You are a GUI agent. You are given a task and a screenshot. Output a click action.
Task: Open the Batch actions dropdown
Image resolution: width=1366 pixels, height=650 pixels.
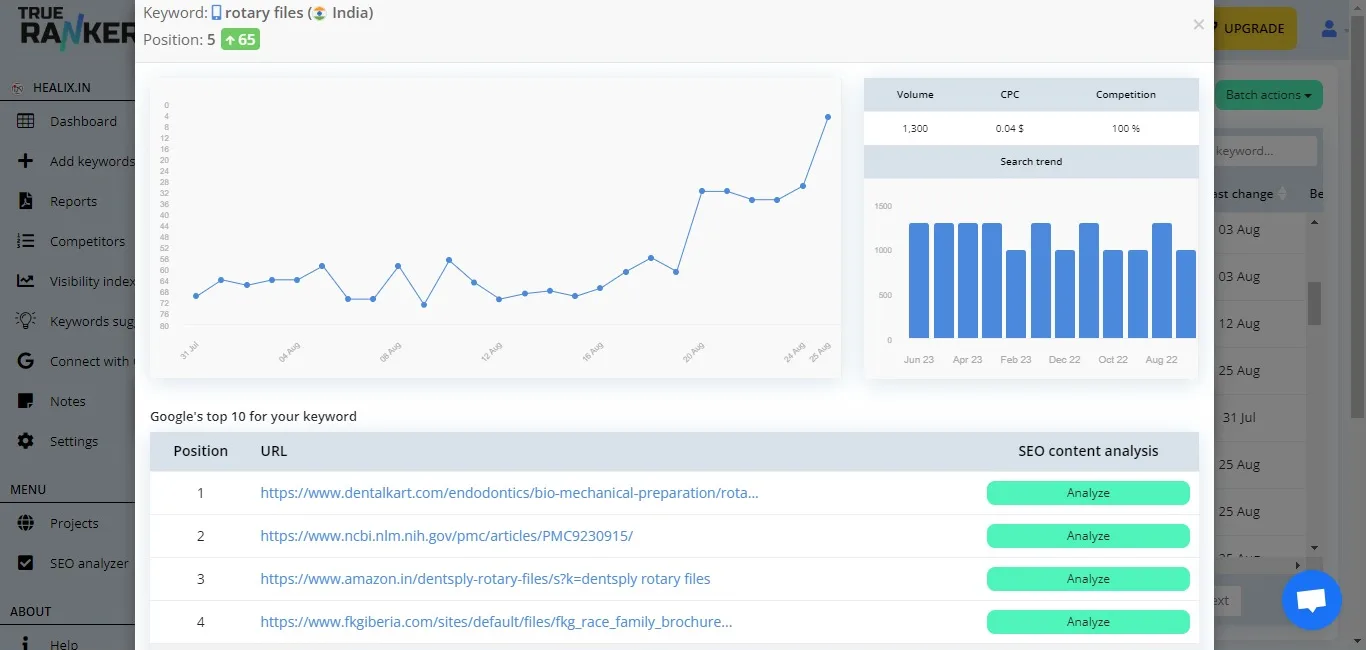[1268, 95]
